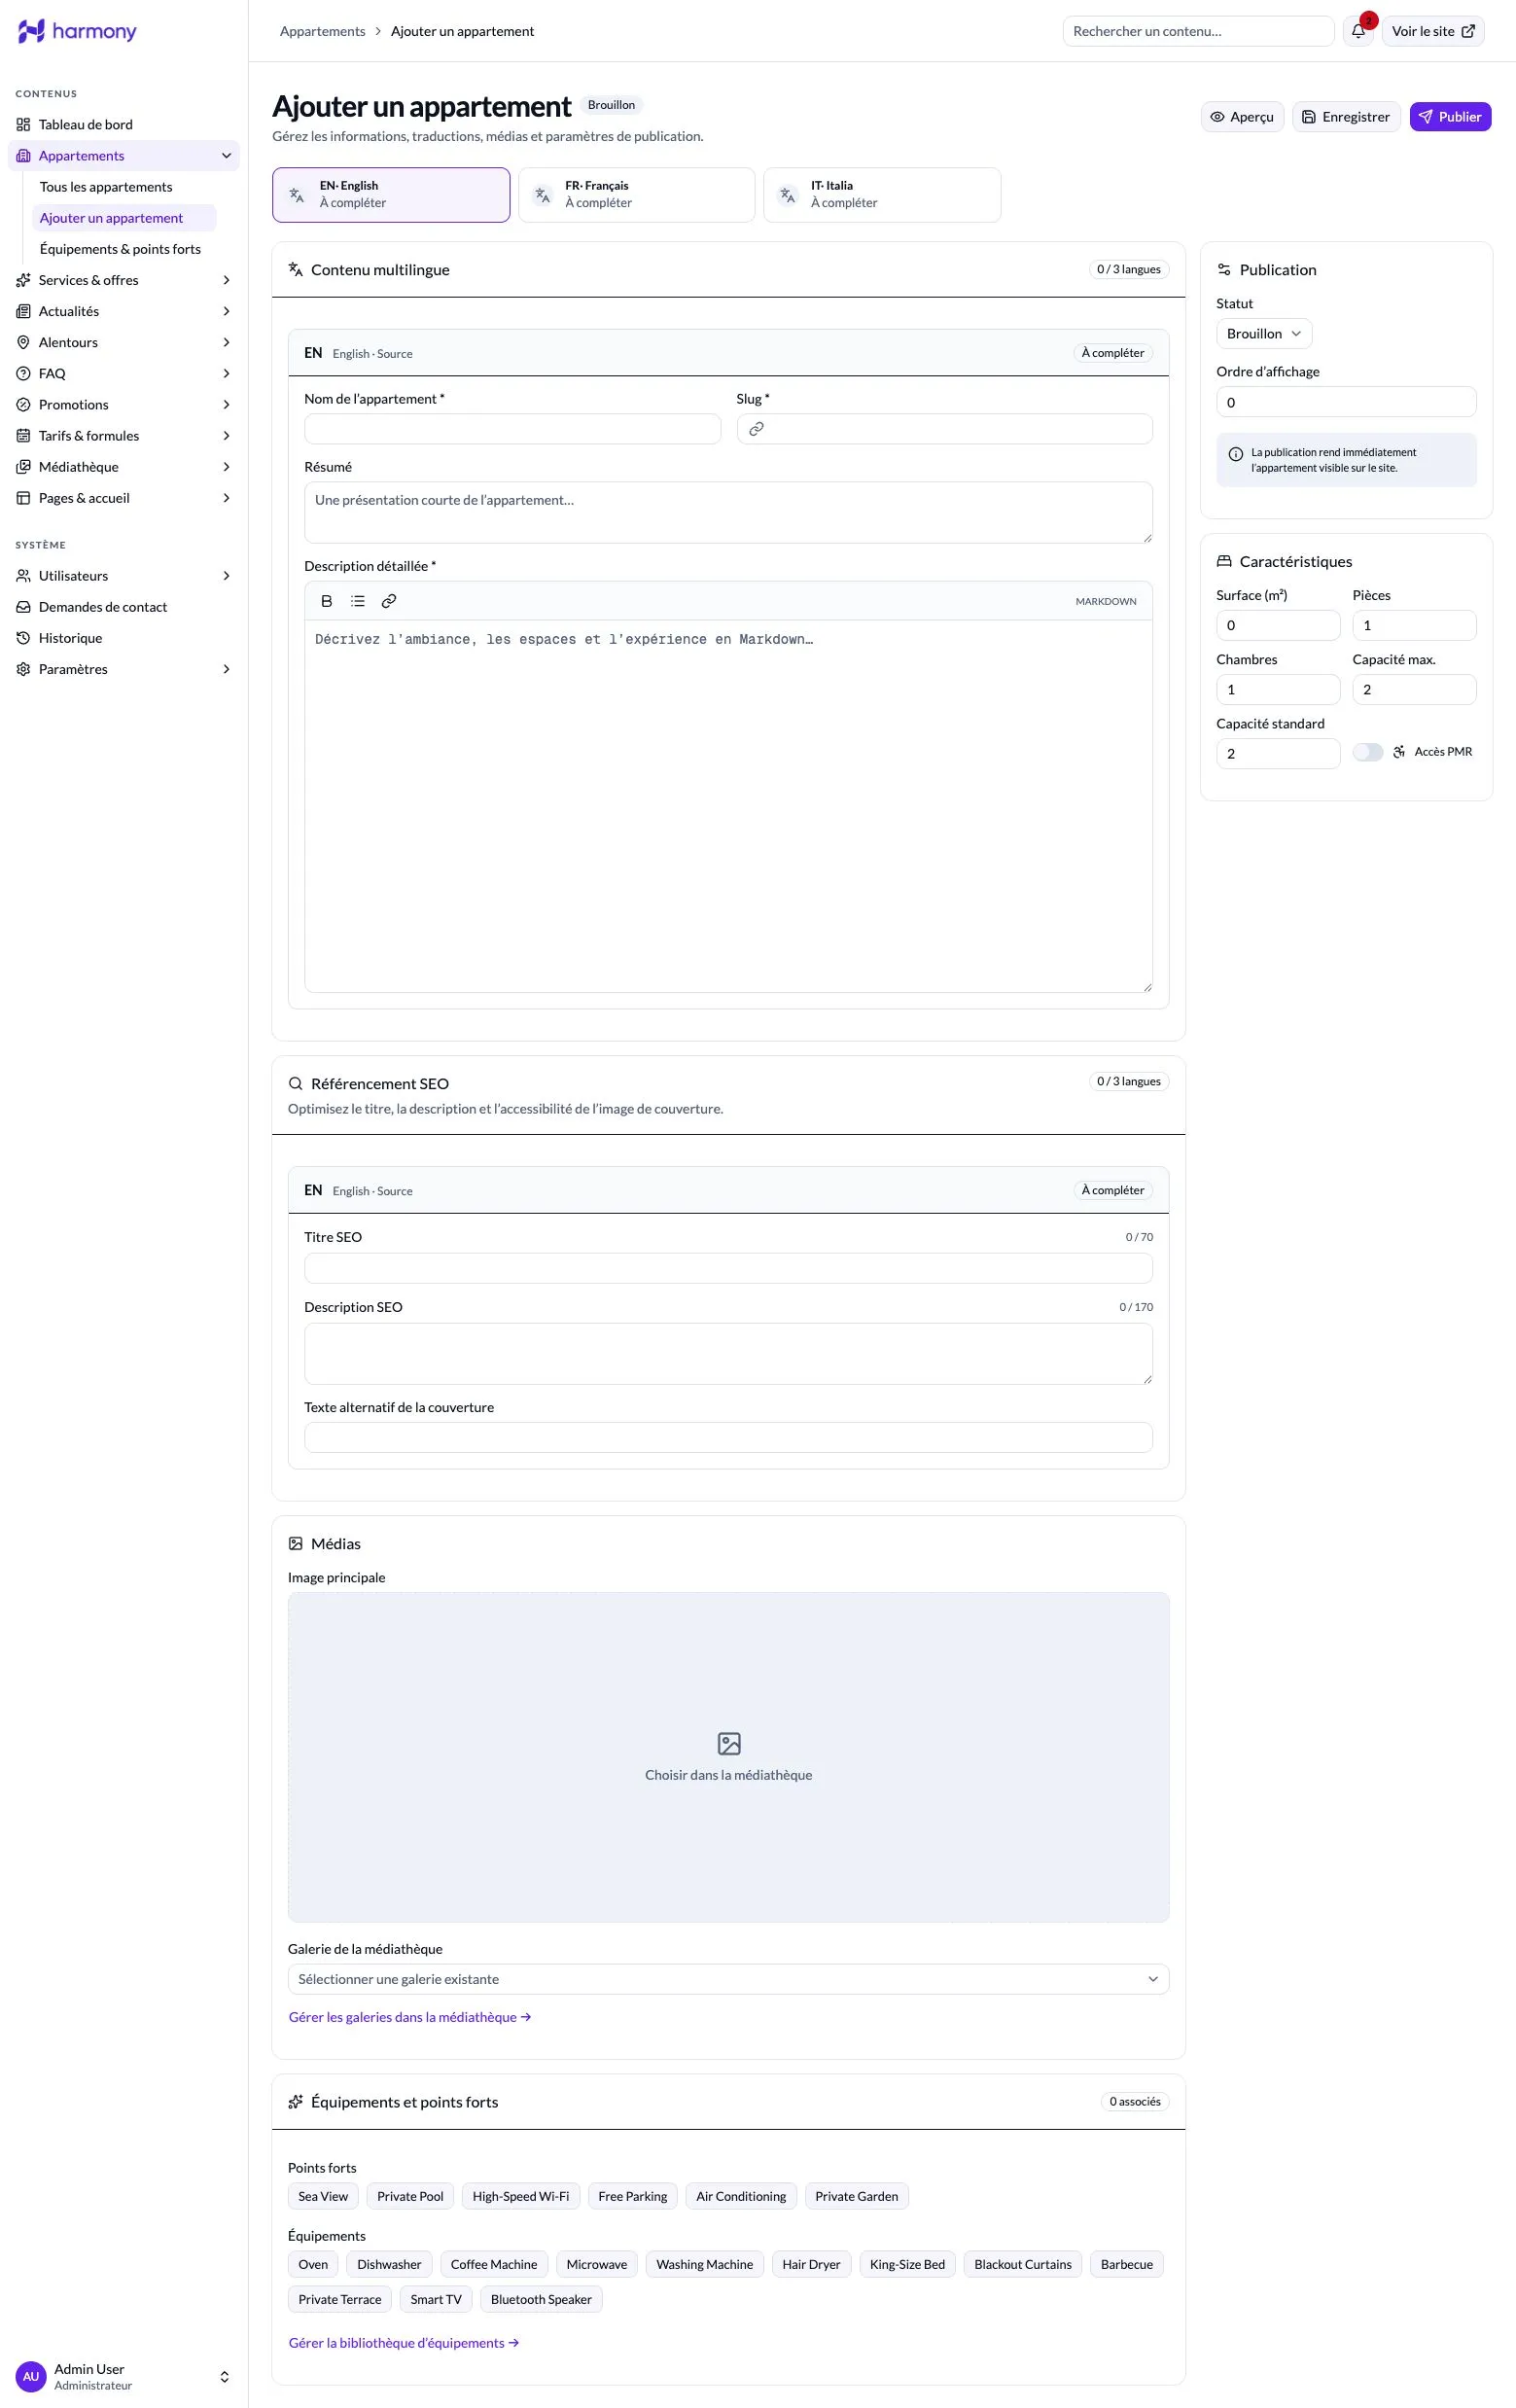Toggle the Air Conditioning chip
The height and width of the screenshot is (2408, 1516).
[x=741, y=2196]
